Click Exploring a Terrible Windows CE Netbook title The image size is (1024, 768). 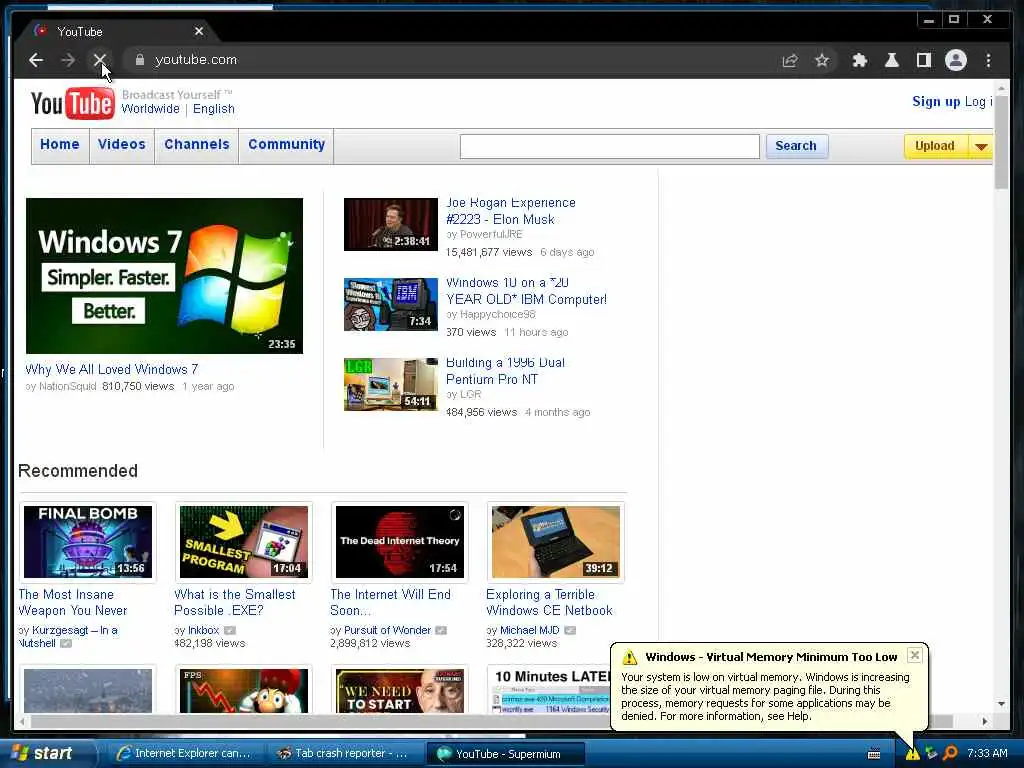(x=549, y=603)
